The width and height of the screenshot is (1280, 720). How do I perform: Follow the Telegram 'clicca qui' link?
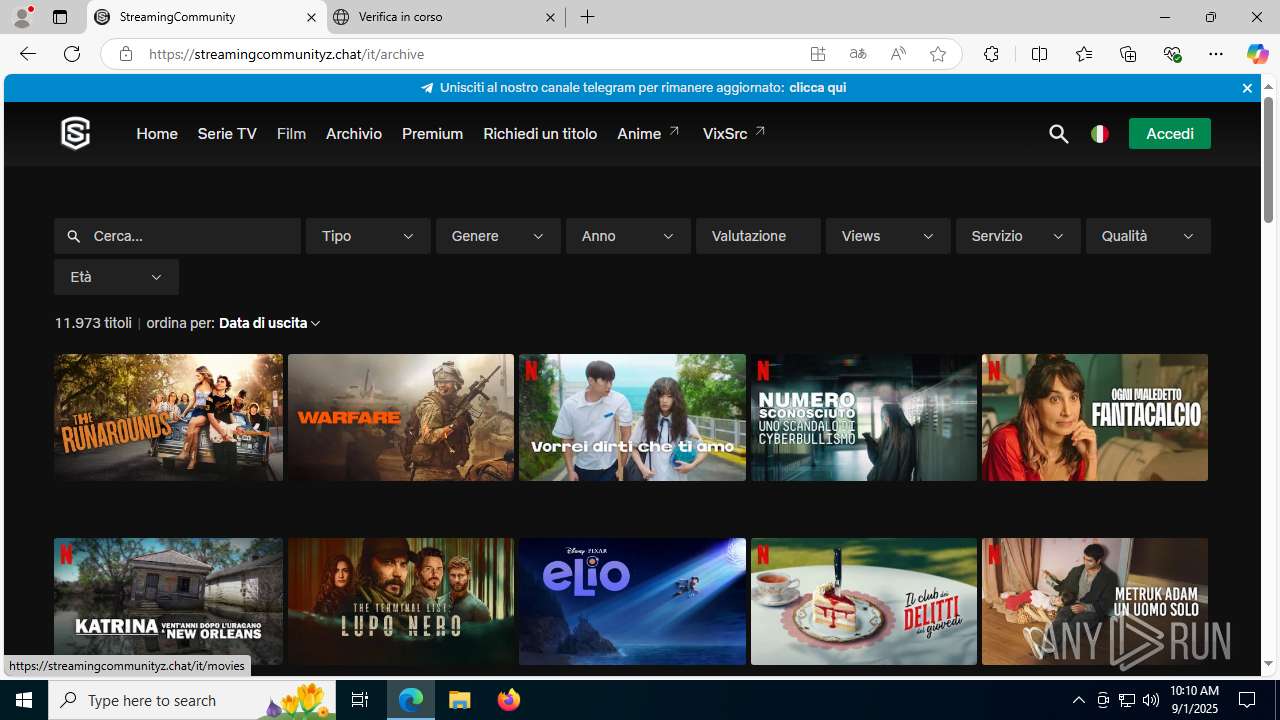pyautogui.click(x=817, y=88)
